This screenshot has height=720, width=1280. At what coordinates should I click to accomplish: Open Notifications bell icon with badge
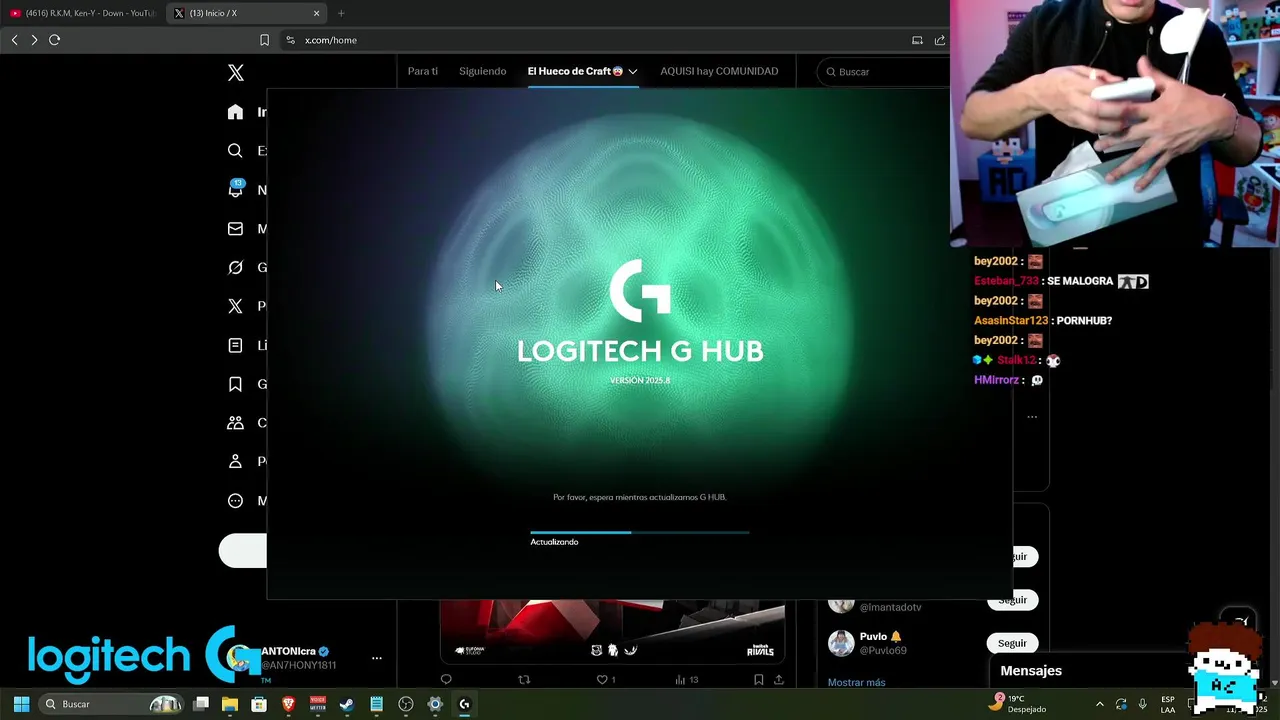tap(235, 189)
